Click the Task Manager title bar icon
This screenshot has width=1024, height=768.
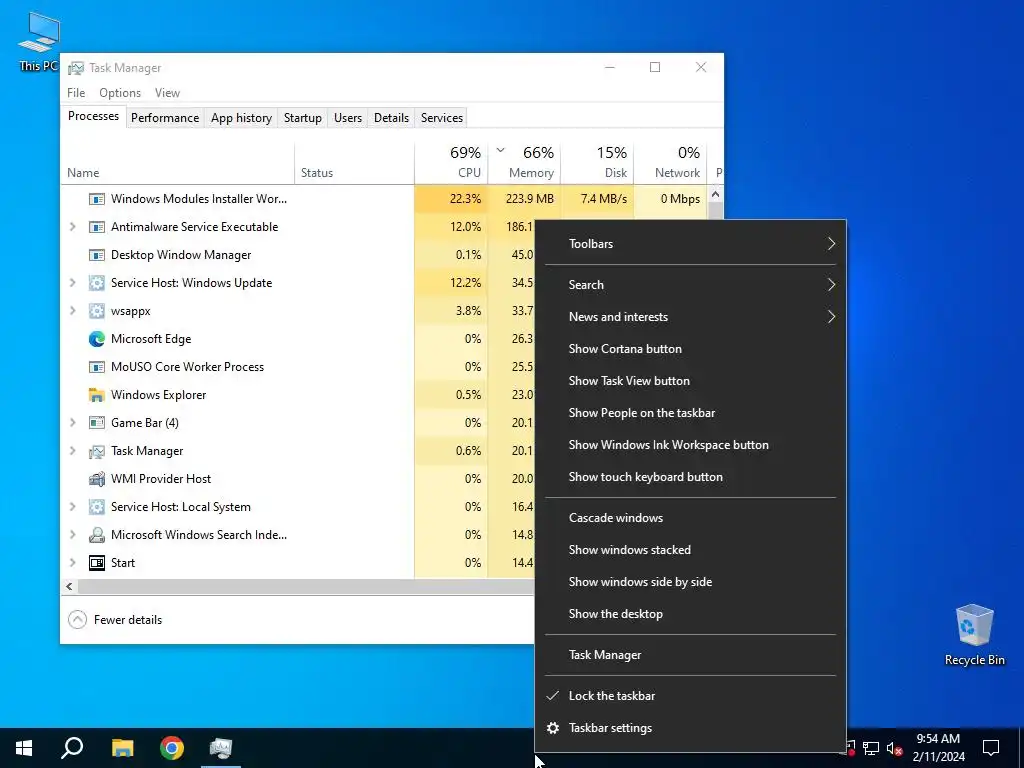(76, 68)
